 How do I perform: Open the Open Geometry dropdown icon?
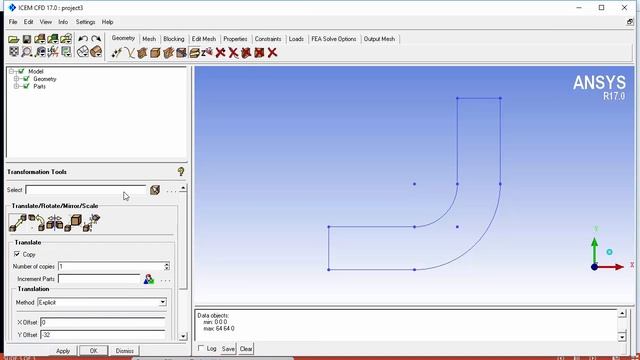[40, 39]
